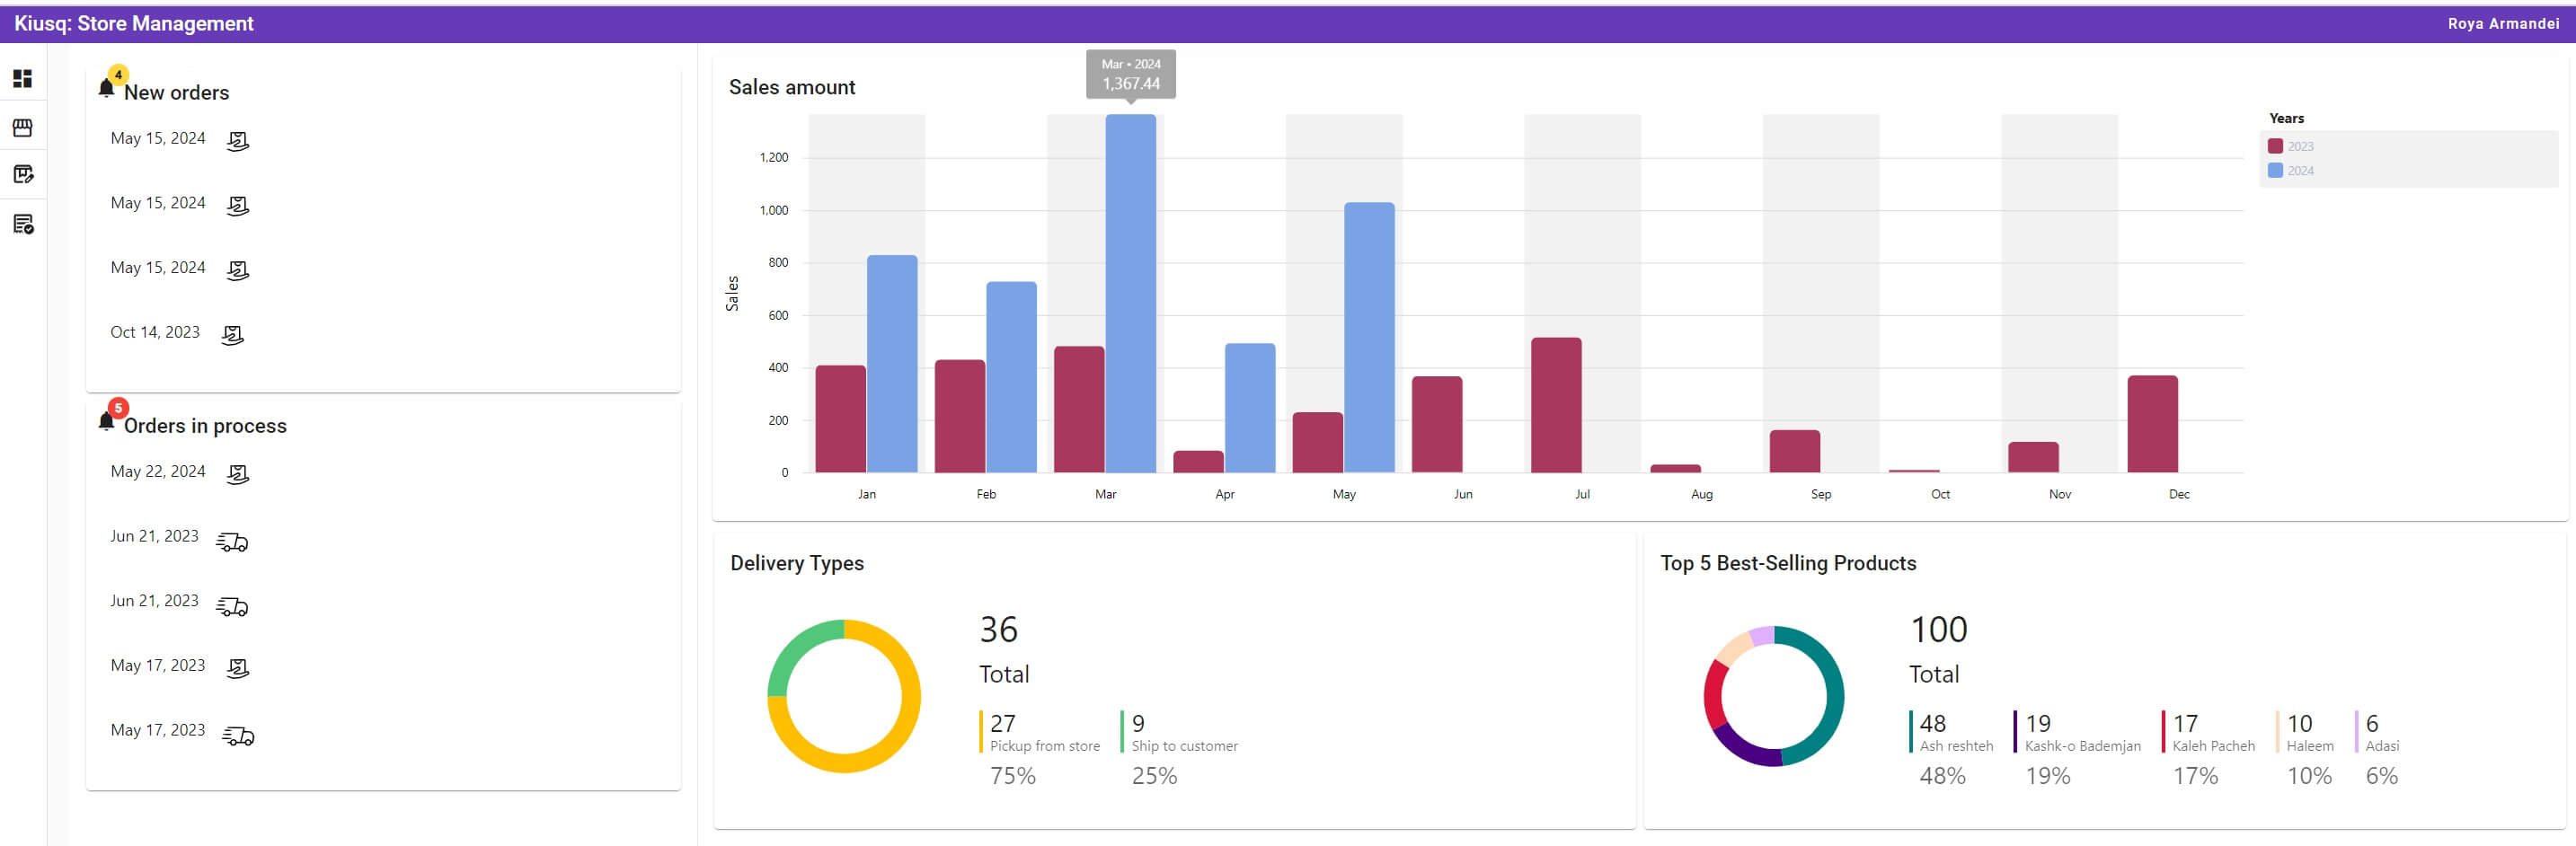The height and width of the screenshot is (846, 2576).
Task: Click pickup icon beside Oct 14, 2023
Action: [x=232, y=335]
